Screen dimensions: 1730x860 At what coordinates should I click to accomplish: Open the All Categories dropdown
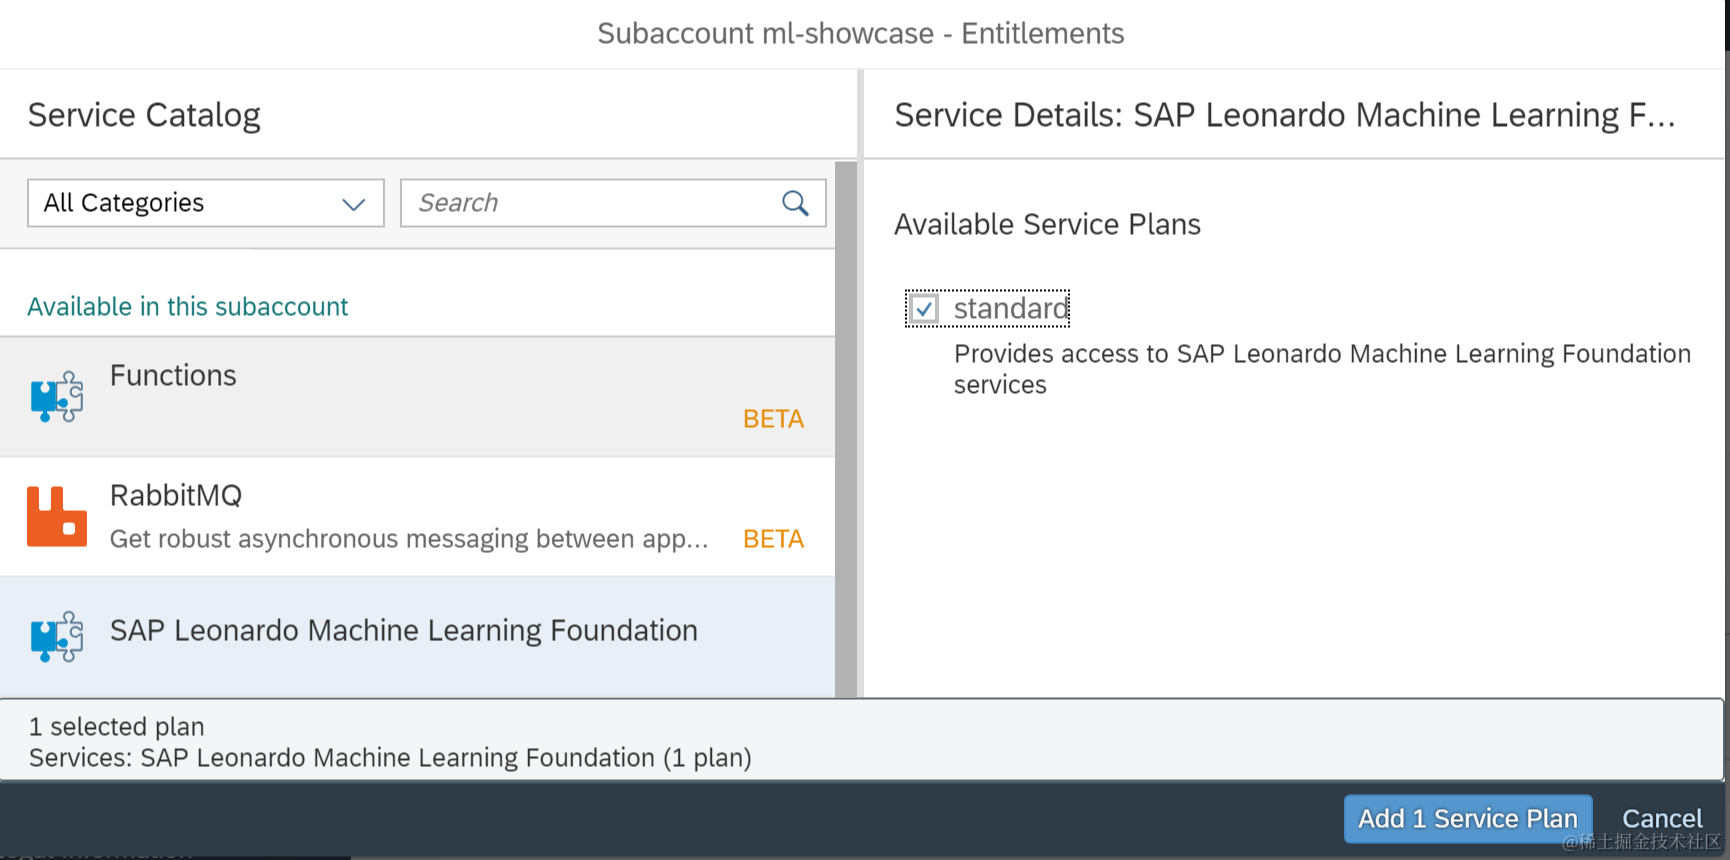pyautogui.click(x=205, y=203)
